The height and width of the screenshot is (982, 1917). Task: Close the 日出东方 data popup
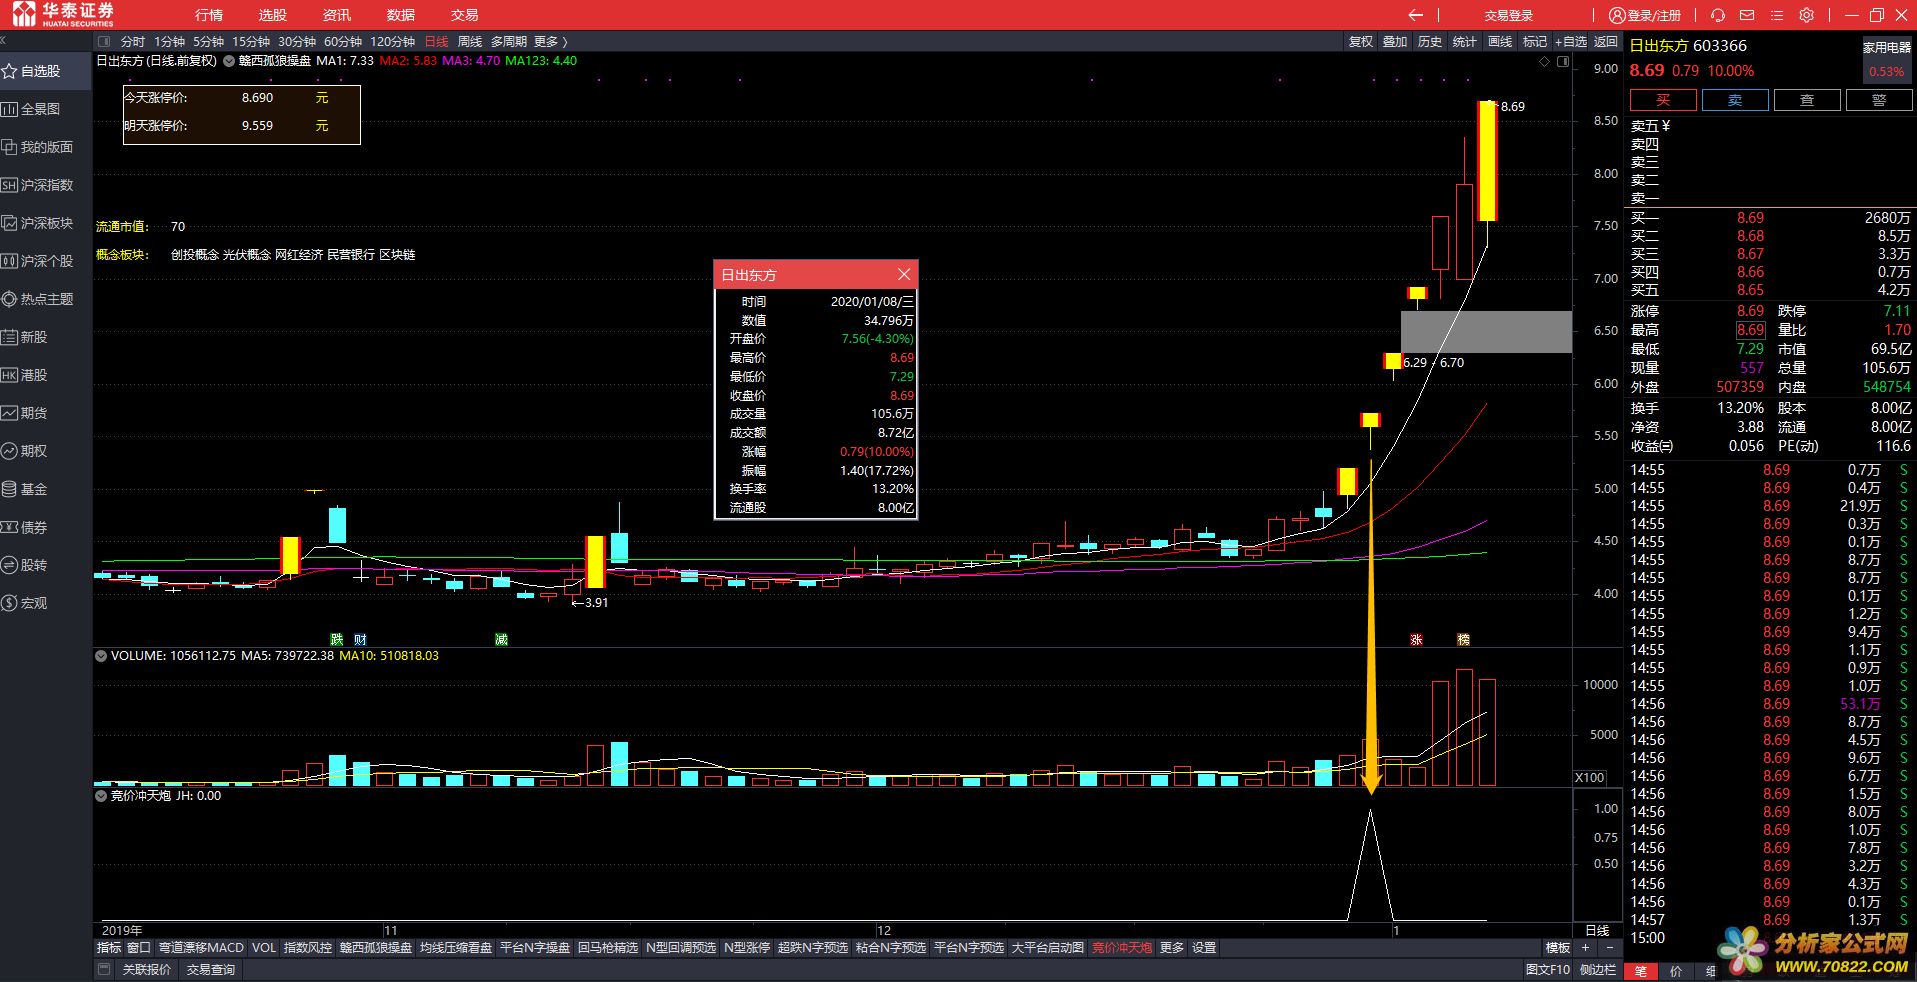click(904, 274)
